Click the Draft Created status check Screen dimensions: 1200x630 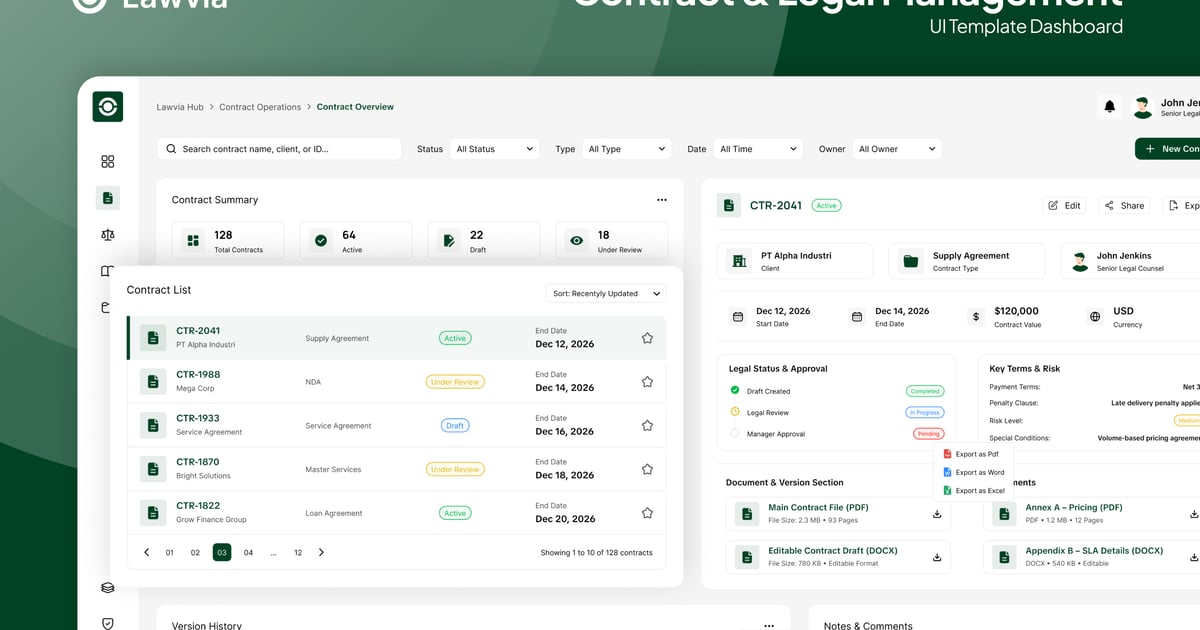735,390
